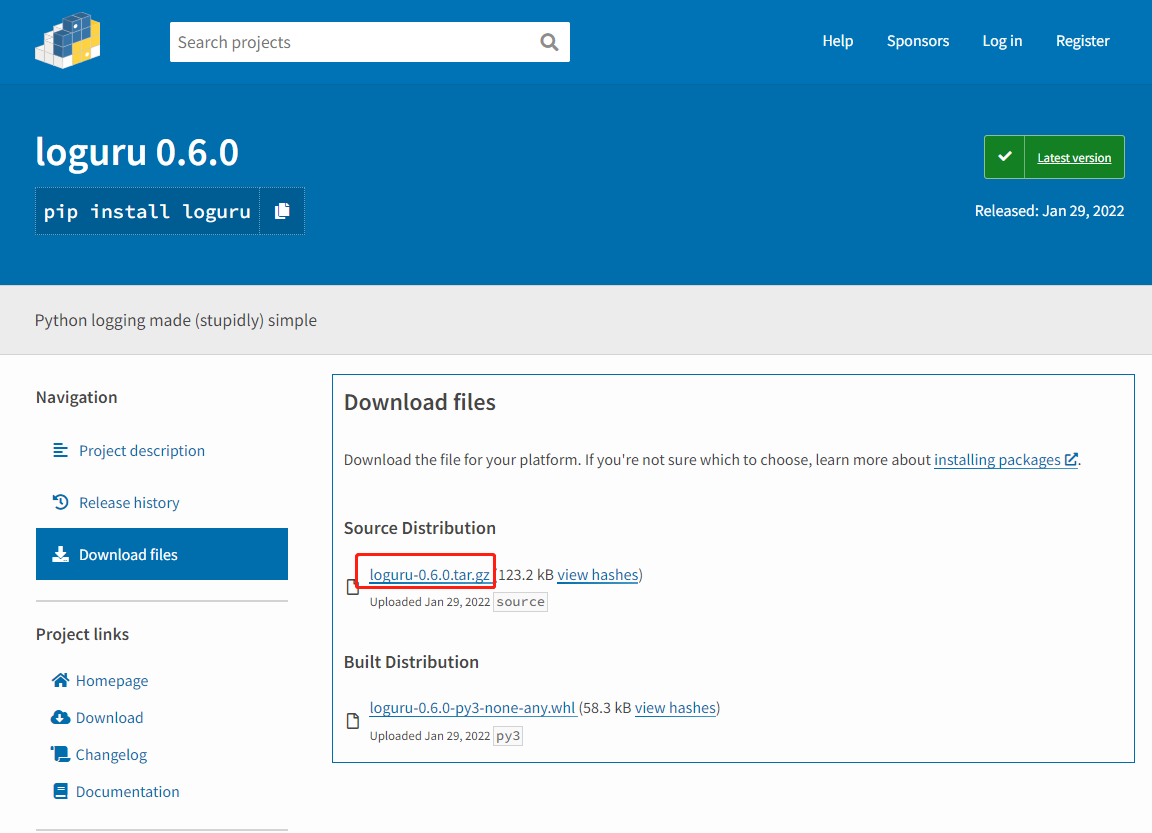Open the Changelog project link
Viewport: 1152px width, 833px height.
click(x=111, y=754)
